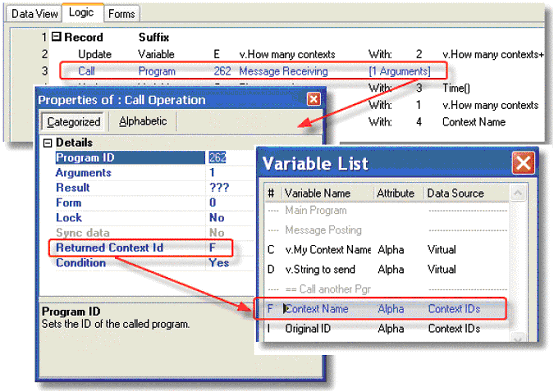Click the Variable List scroll up arrow
The image size is (553, 391).
pos(518,193)
